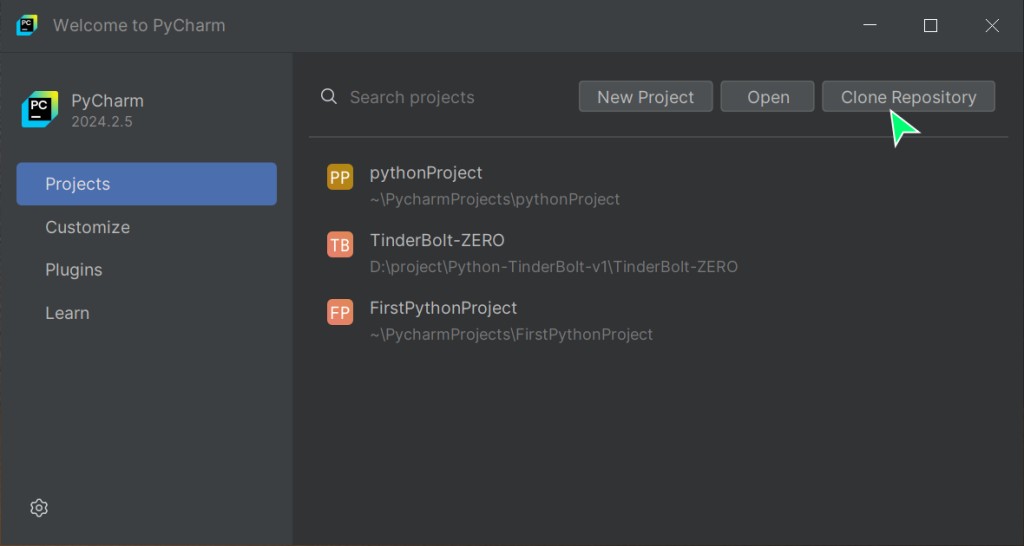This screenshot has height=546, width=1024.
Task: Switch to the Customize tab
Action: (x=88, y=227)
